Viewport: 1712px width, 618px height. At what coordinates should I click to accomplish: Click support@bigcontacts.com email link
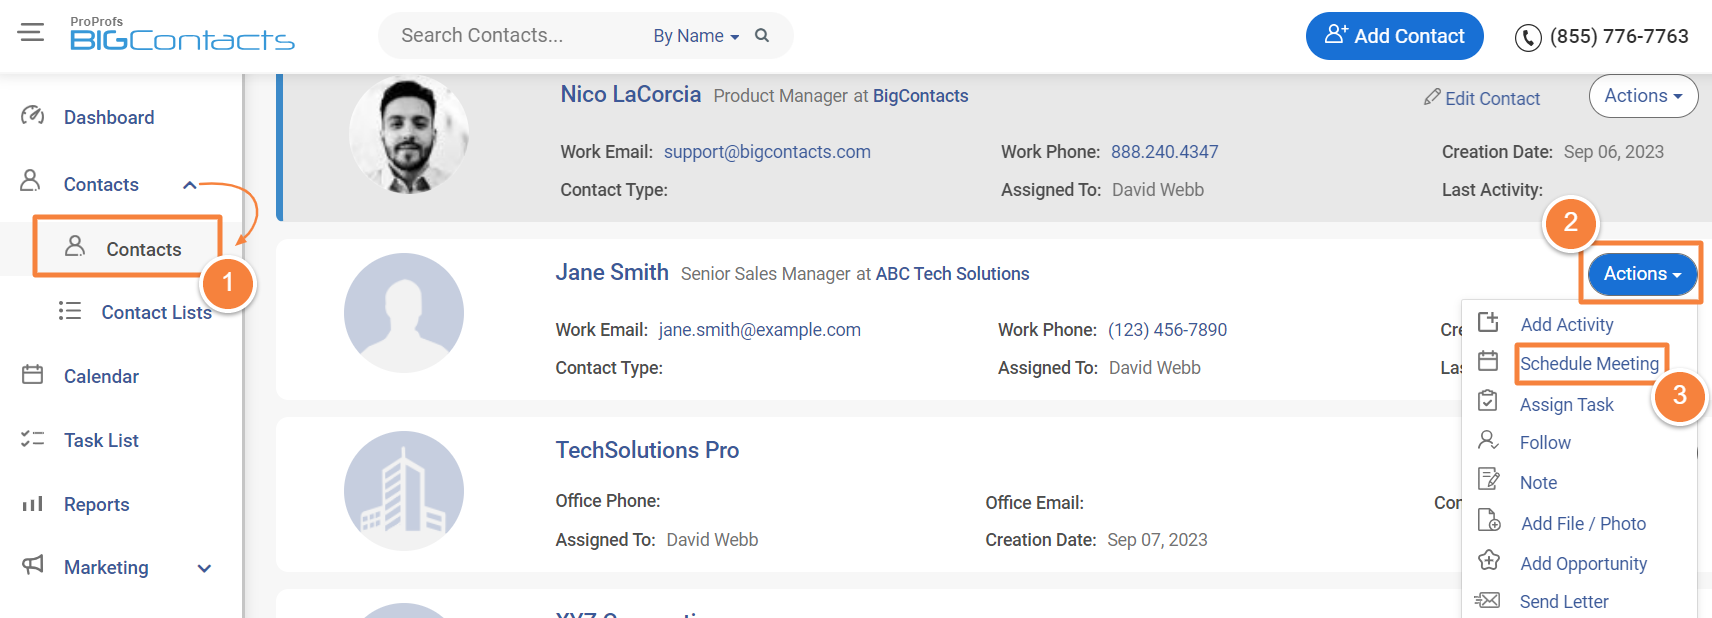coord(767,152)
